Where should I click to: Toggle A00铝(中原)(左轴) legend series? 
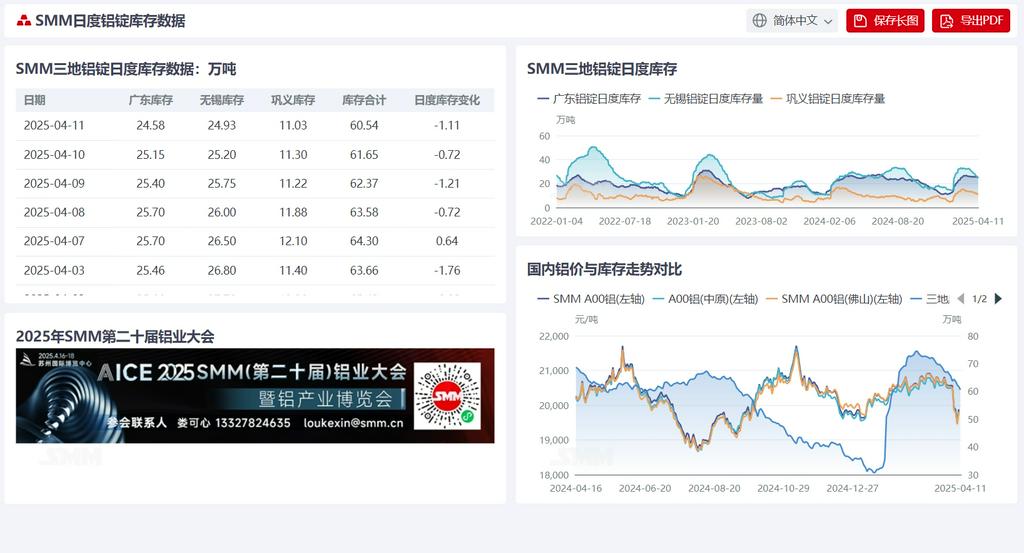[x=705, y=299]
